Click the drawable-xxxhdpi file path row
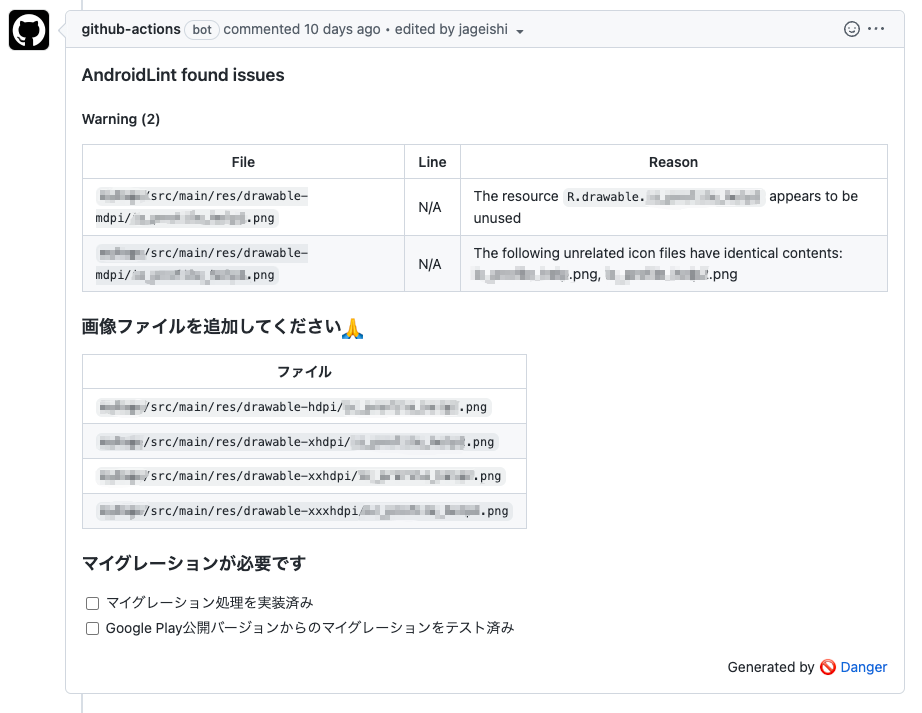The image size is (922, 713). 304,511
